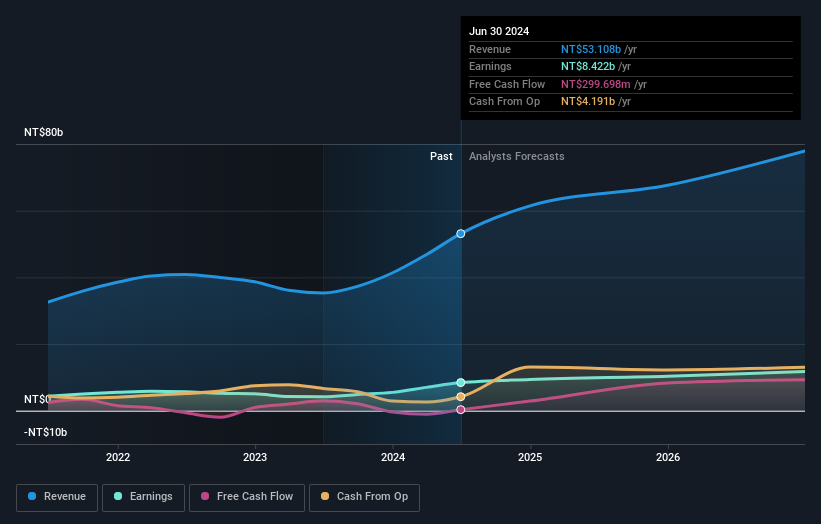Viewport: 821px width, 524px height.
Task: Click the NT$53.108b revenue value
Action: (591, 49)
